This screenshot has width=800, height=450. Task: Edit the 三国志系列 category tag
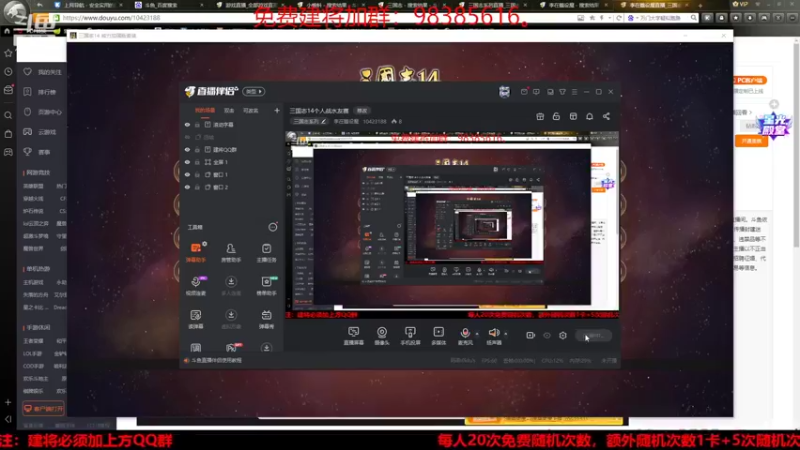tap(309, 121)
